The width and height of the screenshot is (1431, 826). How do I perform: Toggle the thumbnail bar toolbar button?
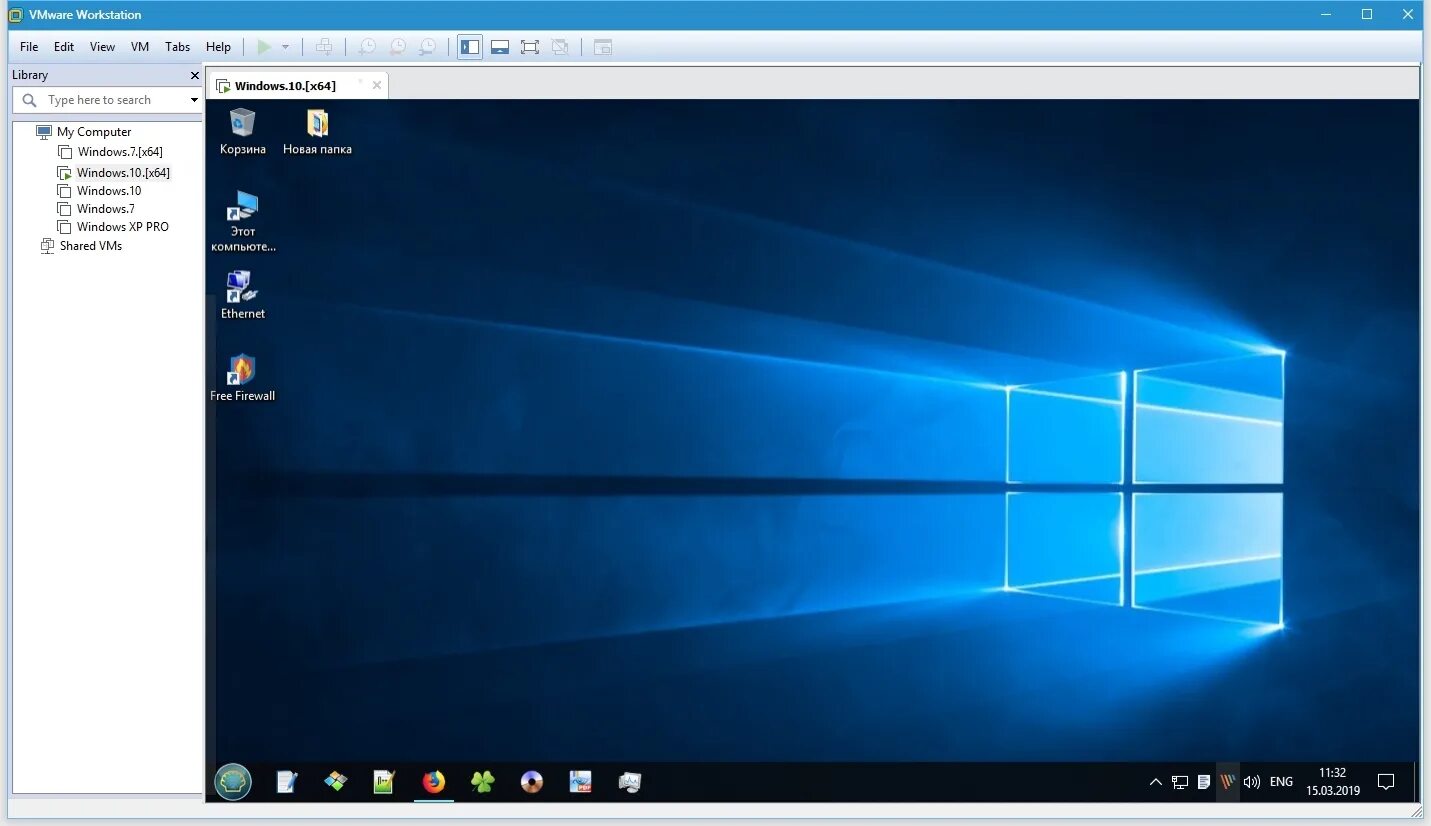click(500, 47)
